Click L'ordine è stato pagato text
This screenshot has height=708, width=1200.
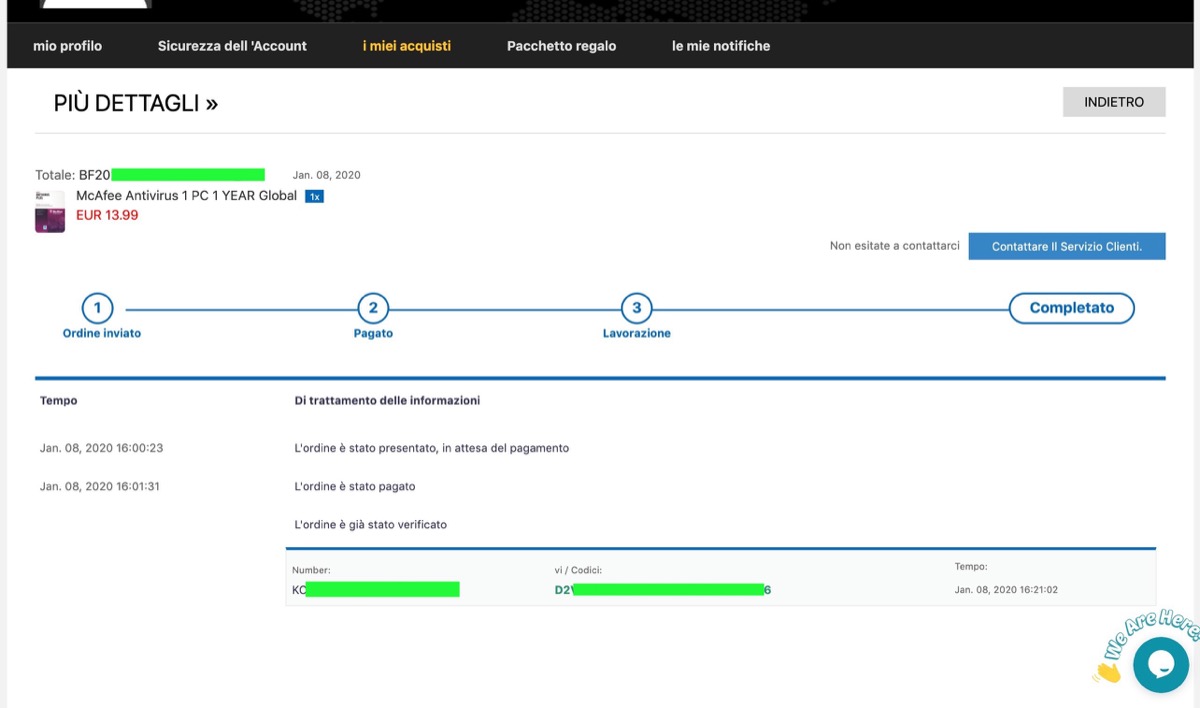tap(354, 486)
